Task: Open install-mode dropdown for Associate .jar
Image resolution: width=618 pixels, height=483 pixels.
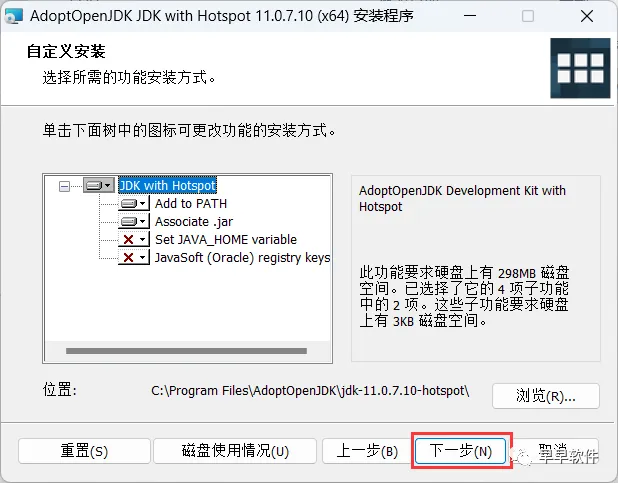Action: [134, 221]
